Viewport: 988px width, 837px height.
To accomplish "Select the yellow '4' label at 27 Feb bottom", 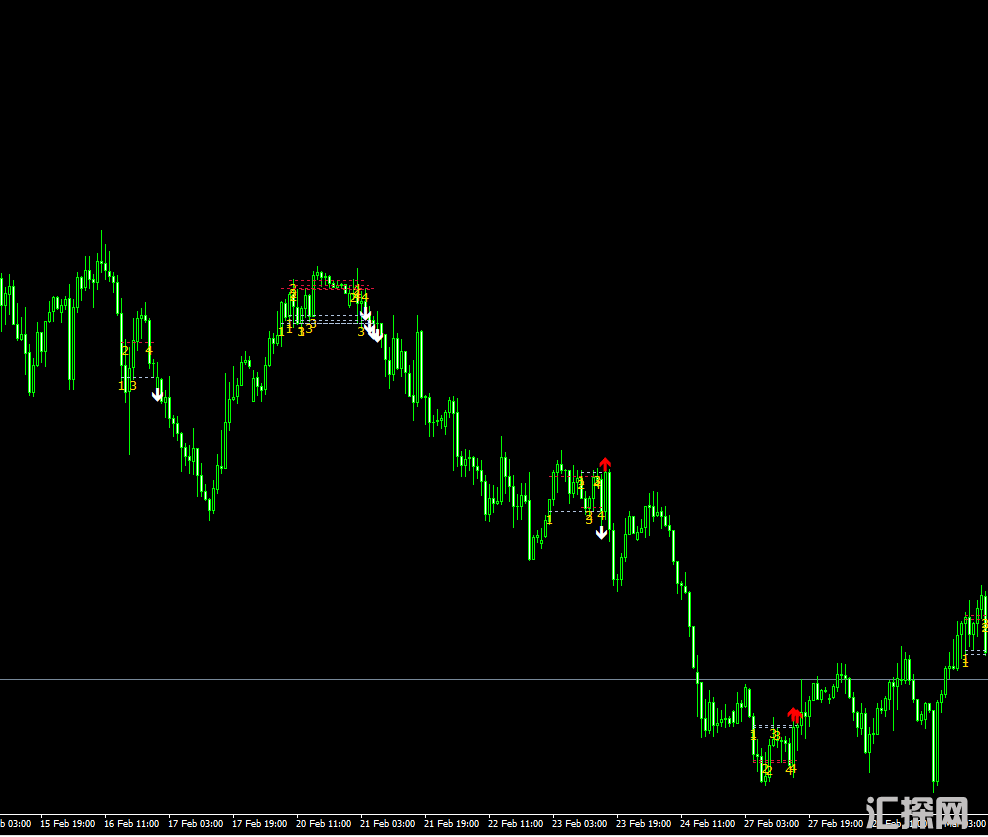I will (x=791, y=769).
